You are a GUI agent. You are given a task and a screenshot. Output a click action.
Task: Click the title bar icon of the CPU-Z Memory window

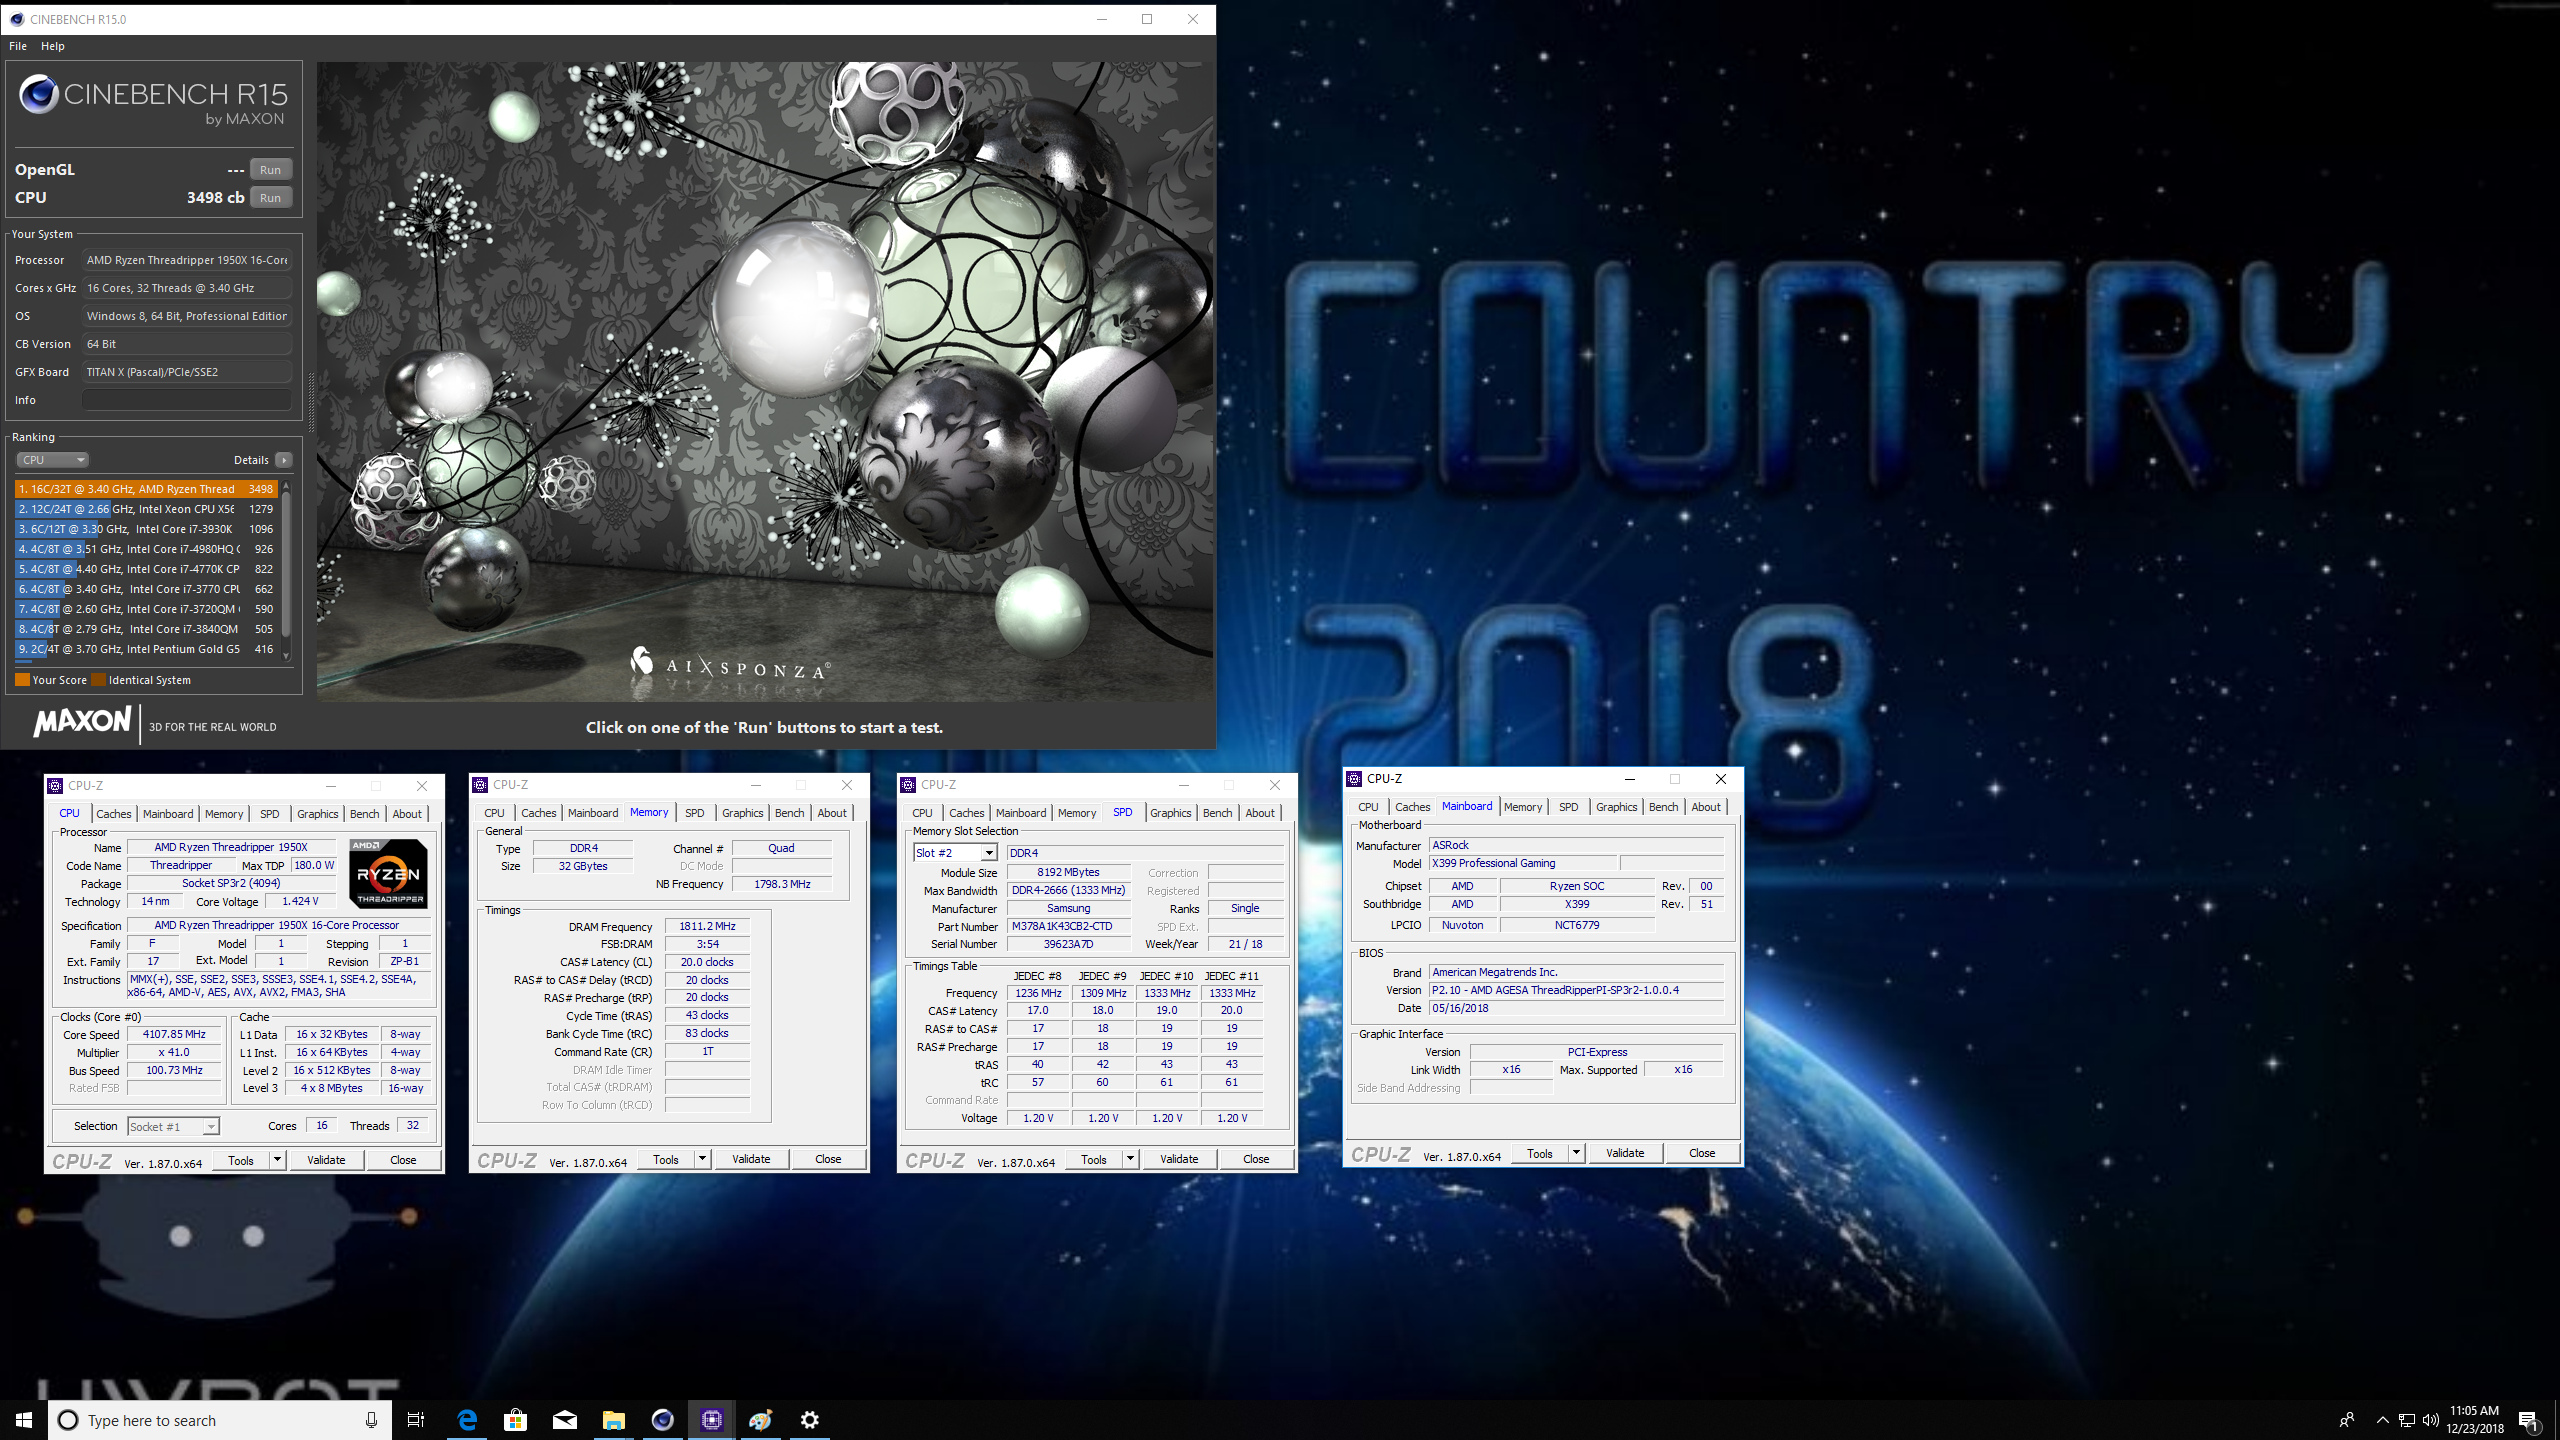pyautogui.click(x=482, y=785)
